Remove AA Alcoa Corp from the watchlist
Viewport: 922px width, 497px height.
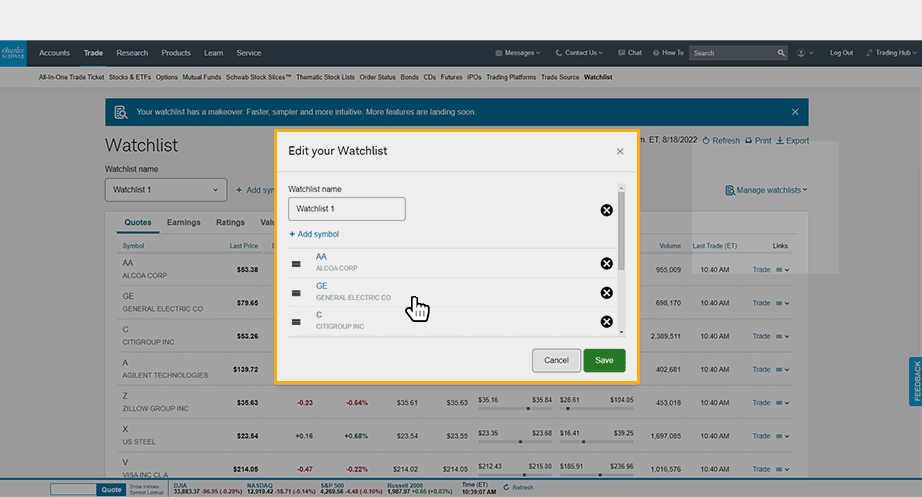pyautogui.click(x=606, y=264)
